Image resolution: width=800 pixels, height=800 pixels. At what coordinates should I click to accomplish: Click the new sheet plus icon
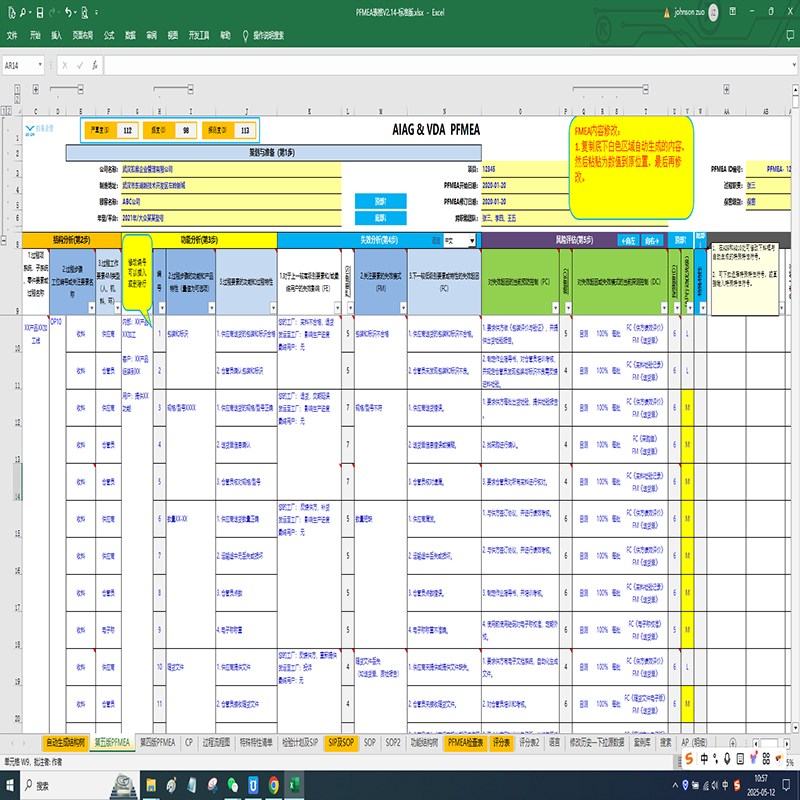click(x=733, y=743)
